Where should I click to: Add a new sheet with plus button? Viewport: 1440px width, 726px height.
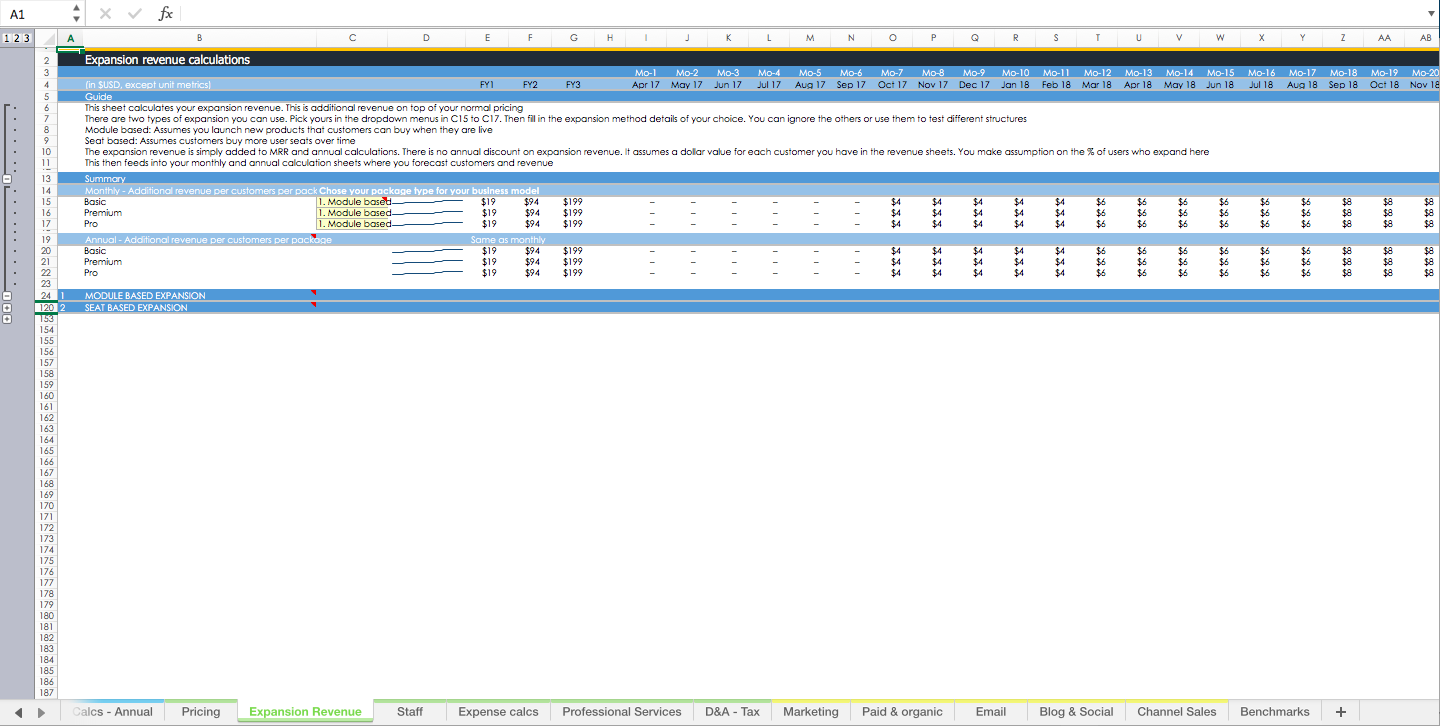pyautogui.click(x=1341, y=712)
